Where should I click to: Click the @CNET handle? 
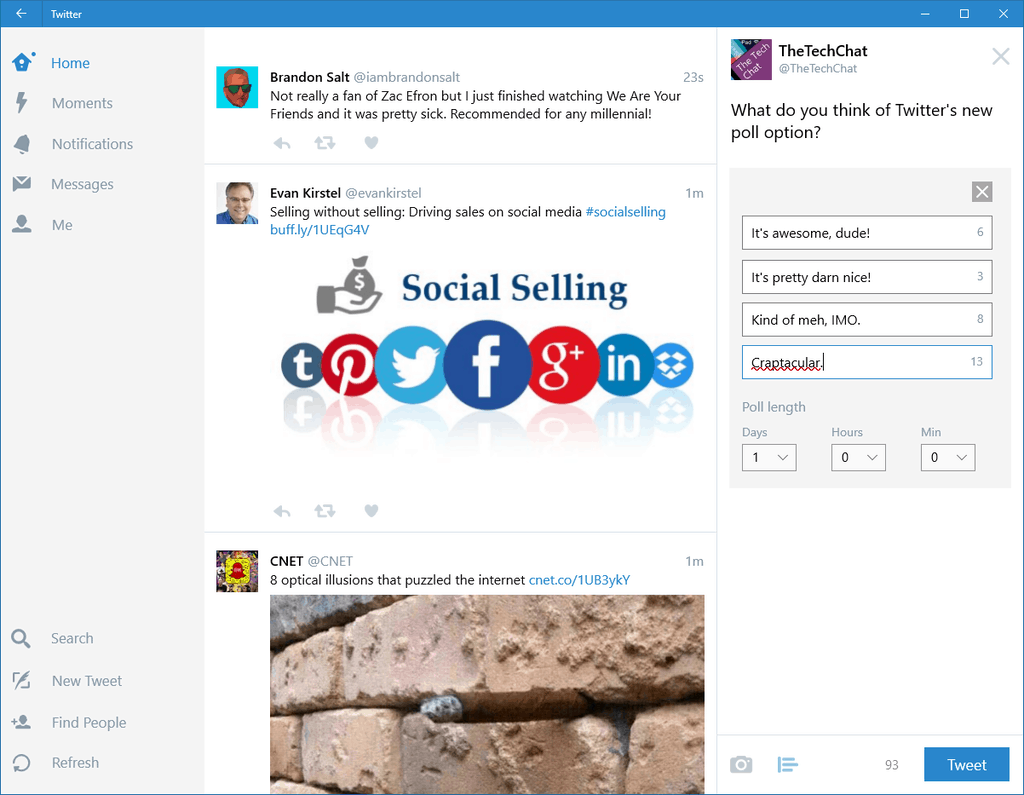(330, 561)
